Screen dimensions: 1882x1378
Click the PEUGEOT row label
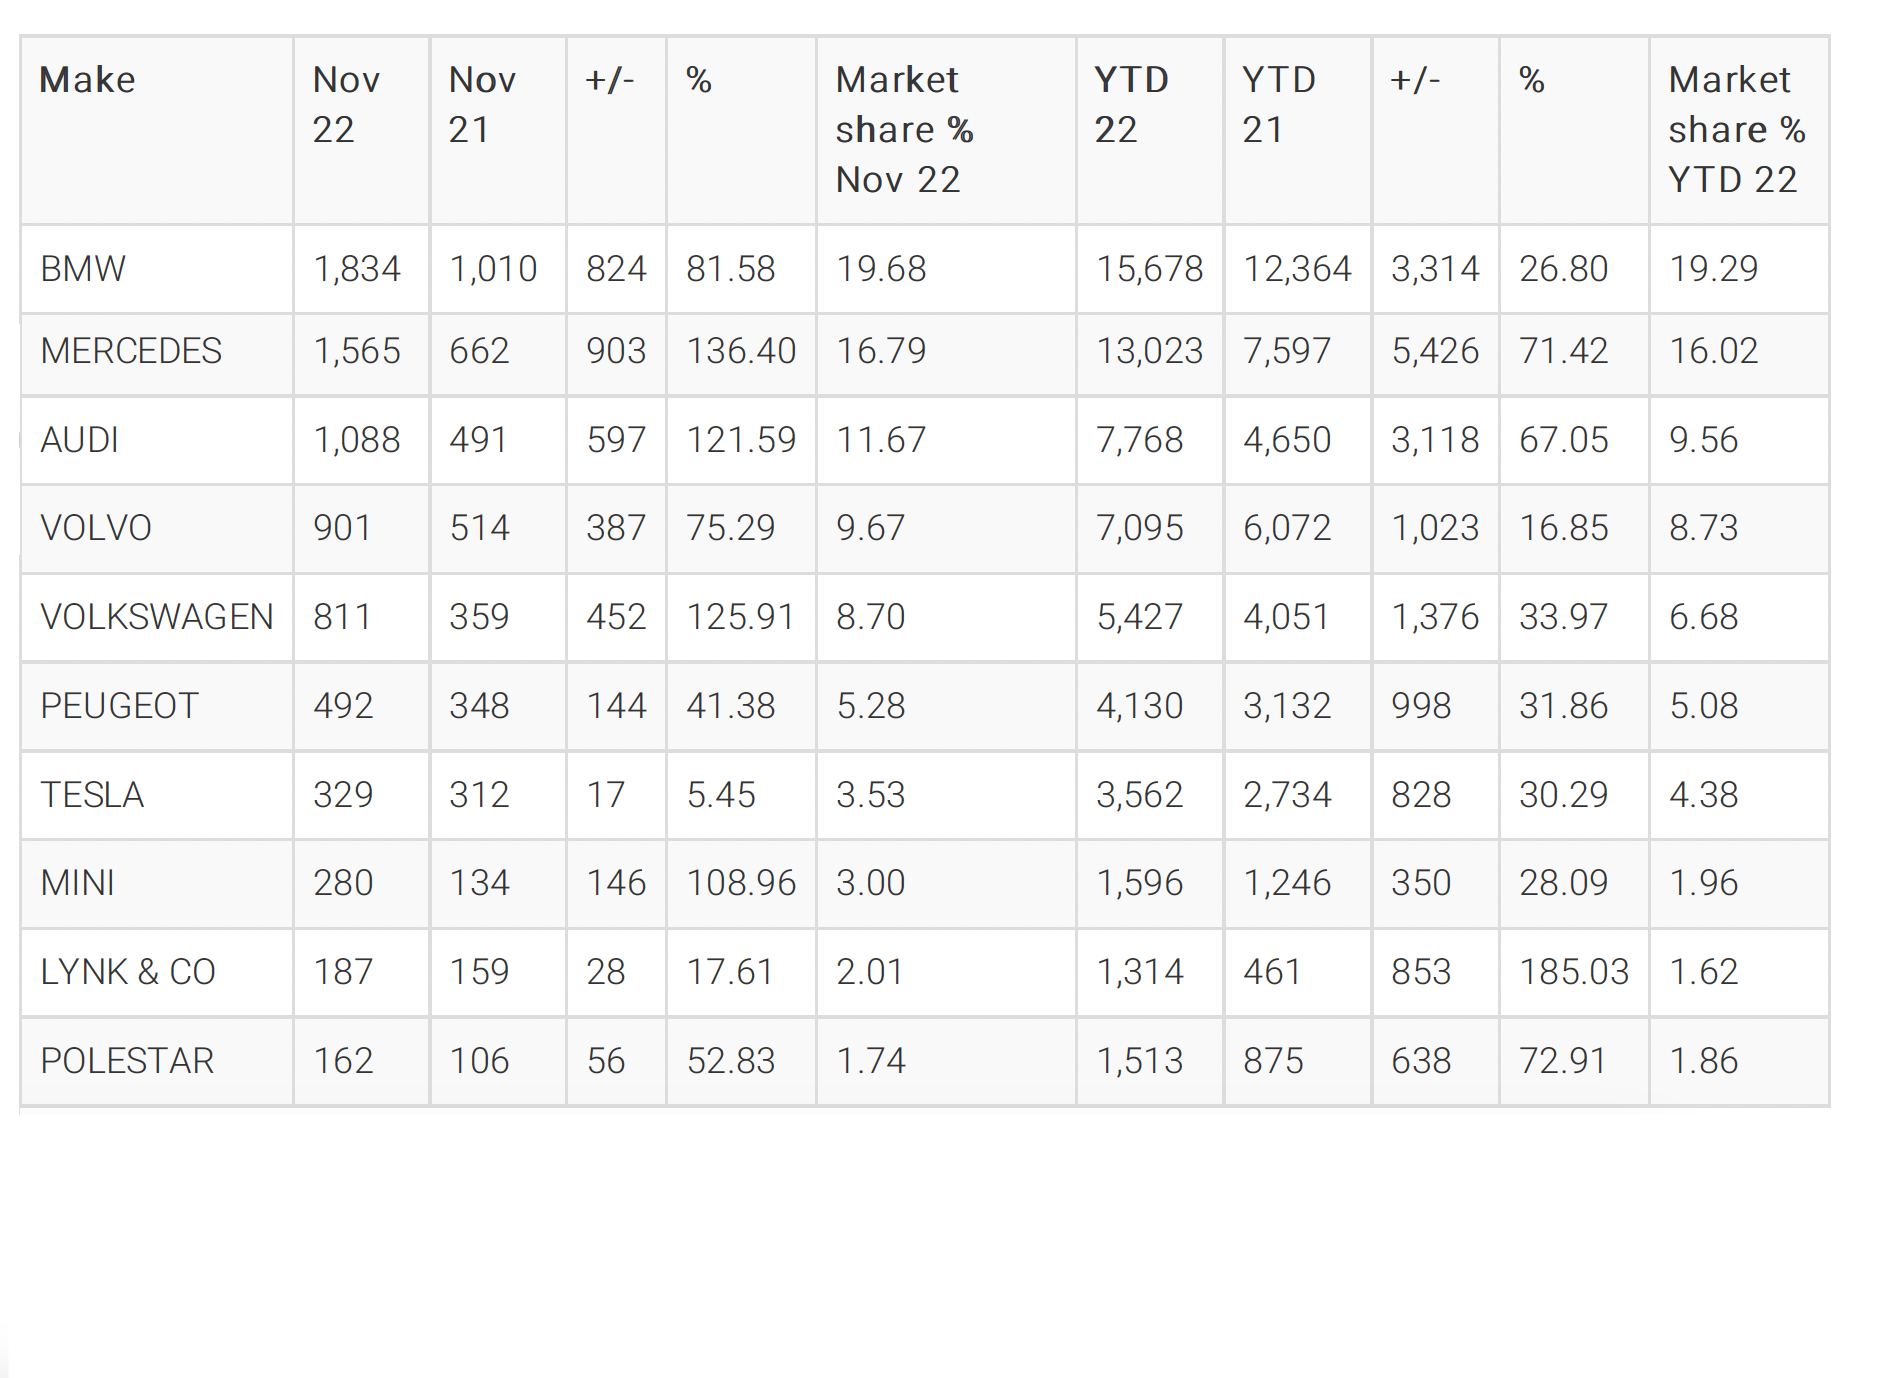119,706
